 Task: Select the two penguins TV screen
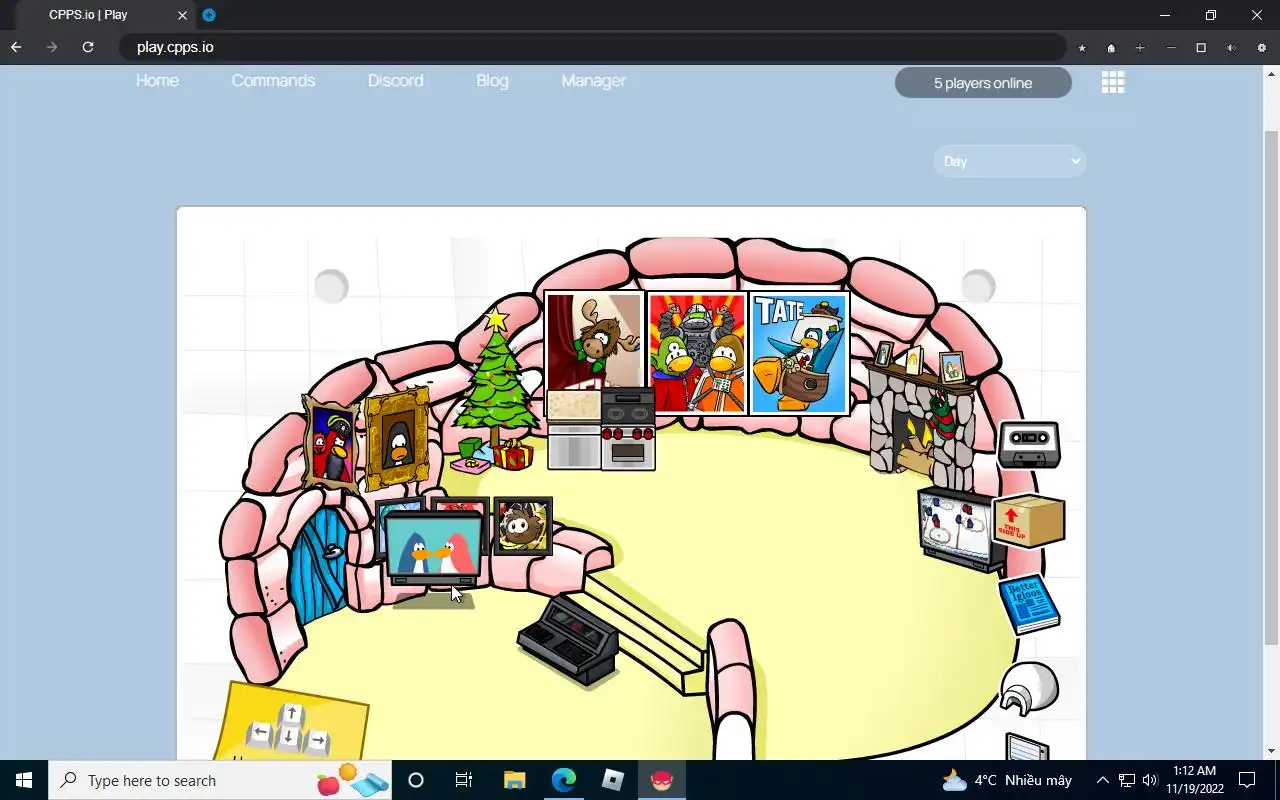[x=434, y=550]
